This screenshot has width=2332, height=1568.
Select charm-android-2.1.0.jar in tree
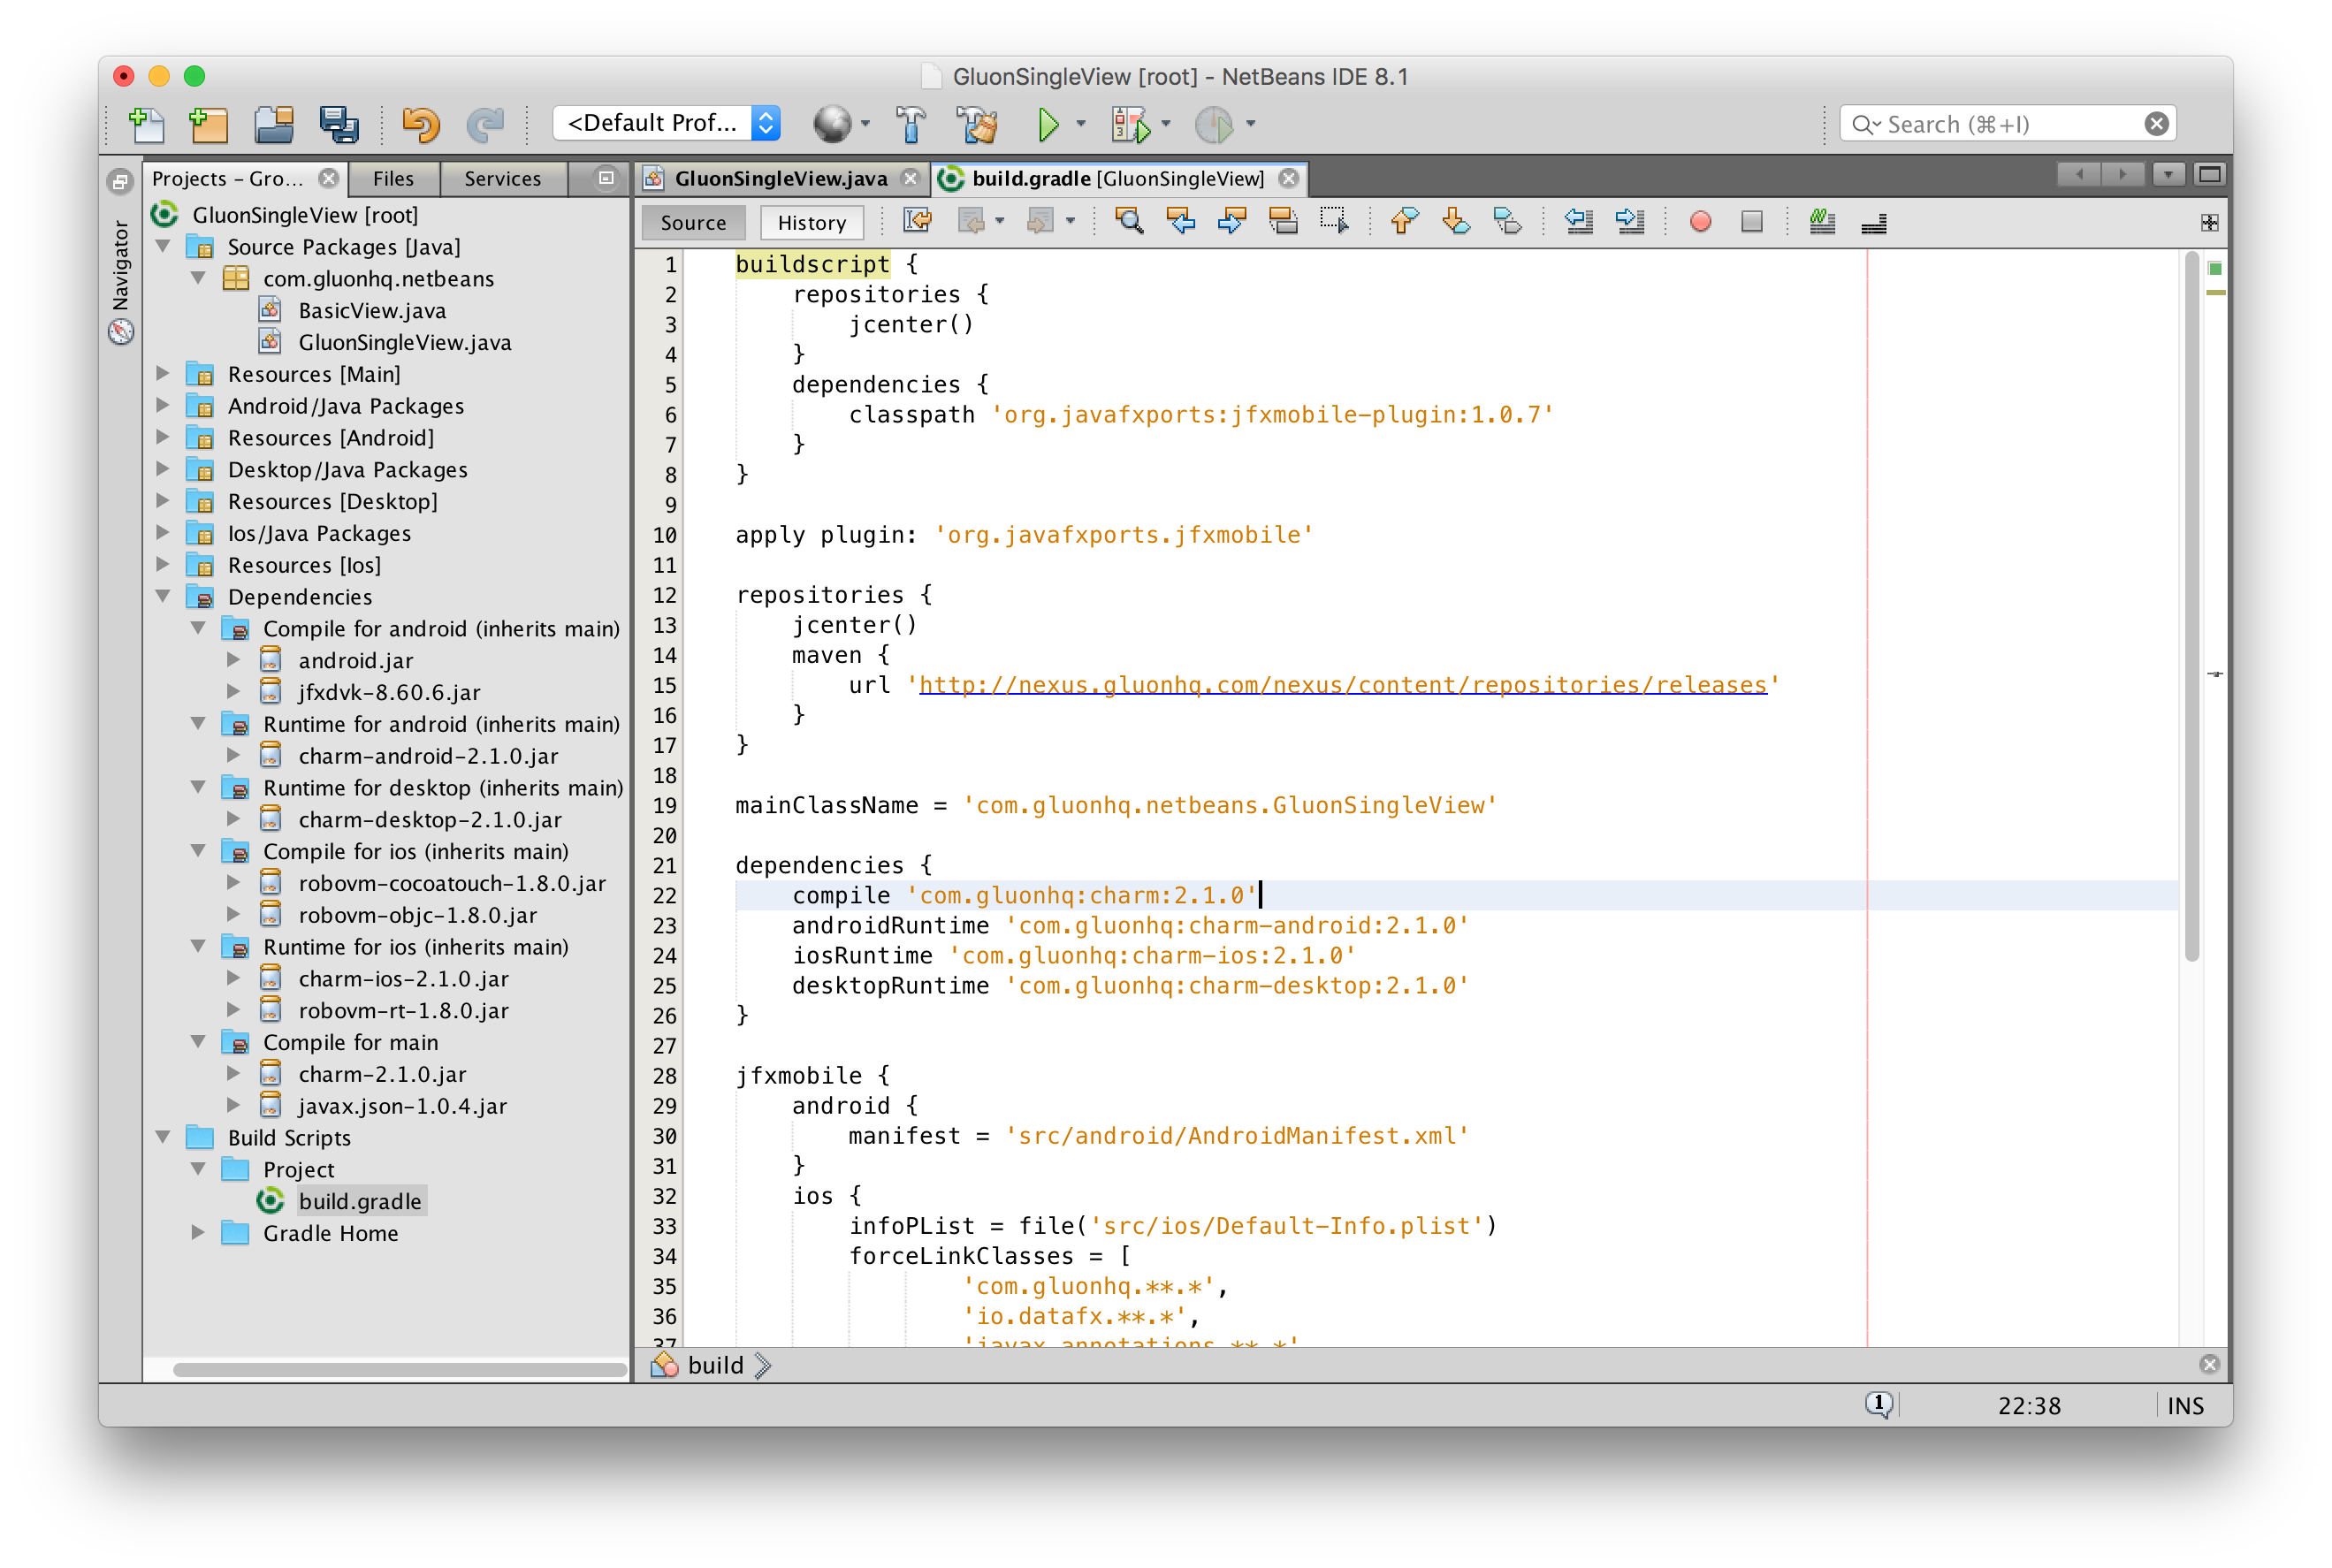click(x=427, y=755)
